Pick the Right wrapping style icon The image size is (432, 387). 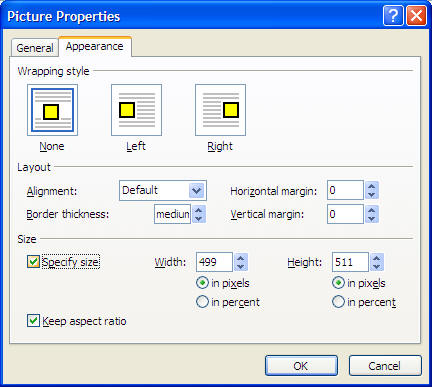[x=220, y=110]
